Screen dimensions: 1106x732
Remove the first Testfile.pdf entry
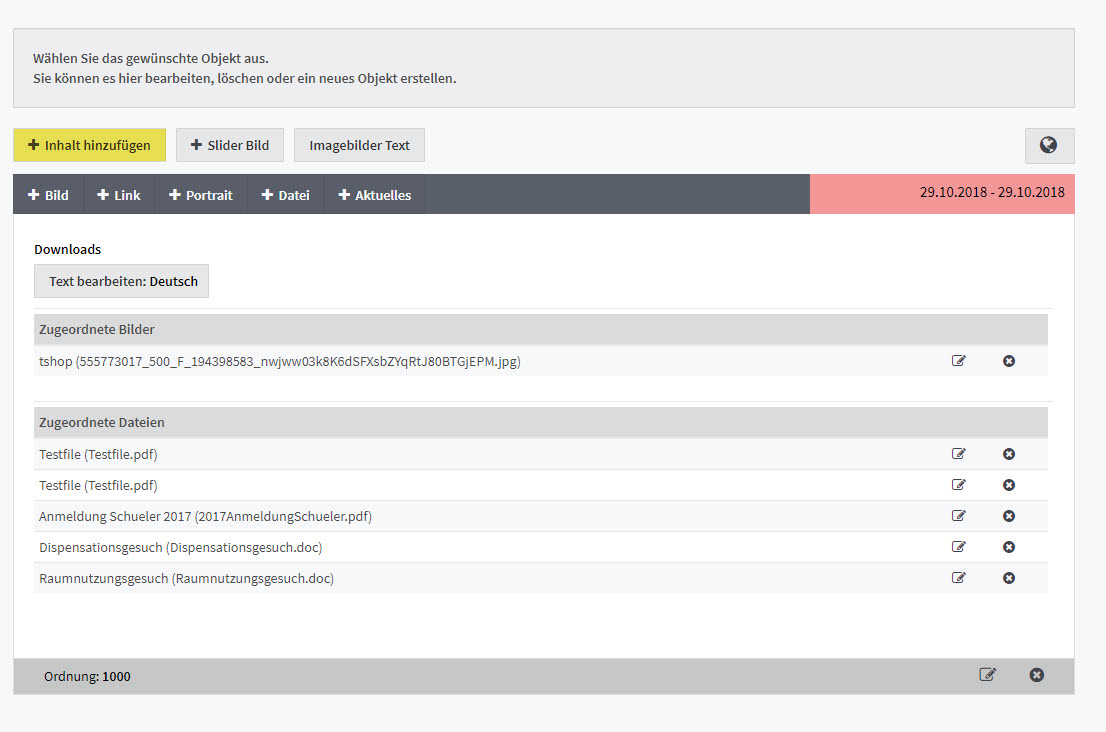pos(1009,454)
